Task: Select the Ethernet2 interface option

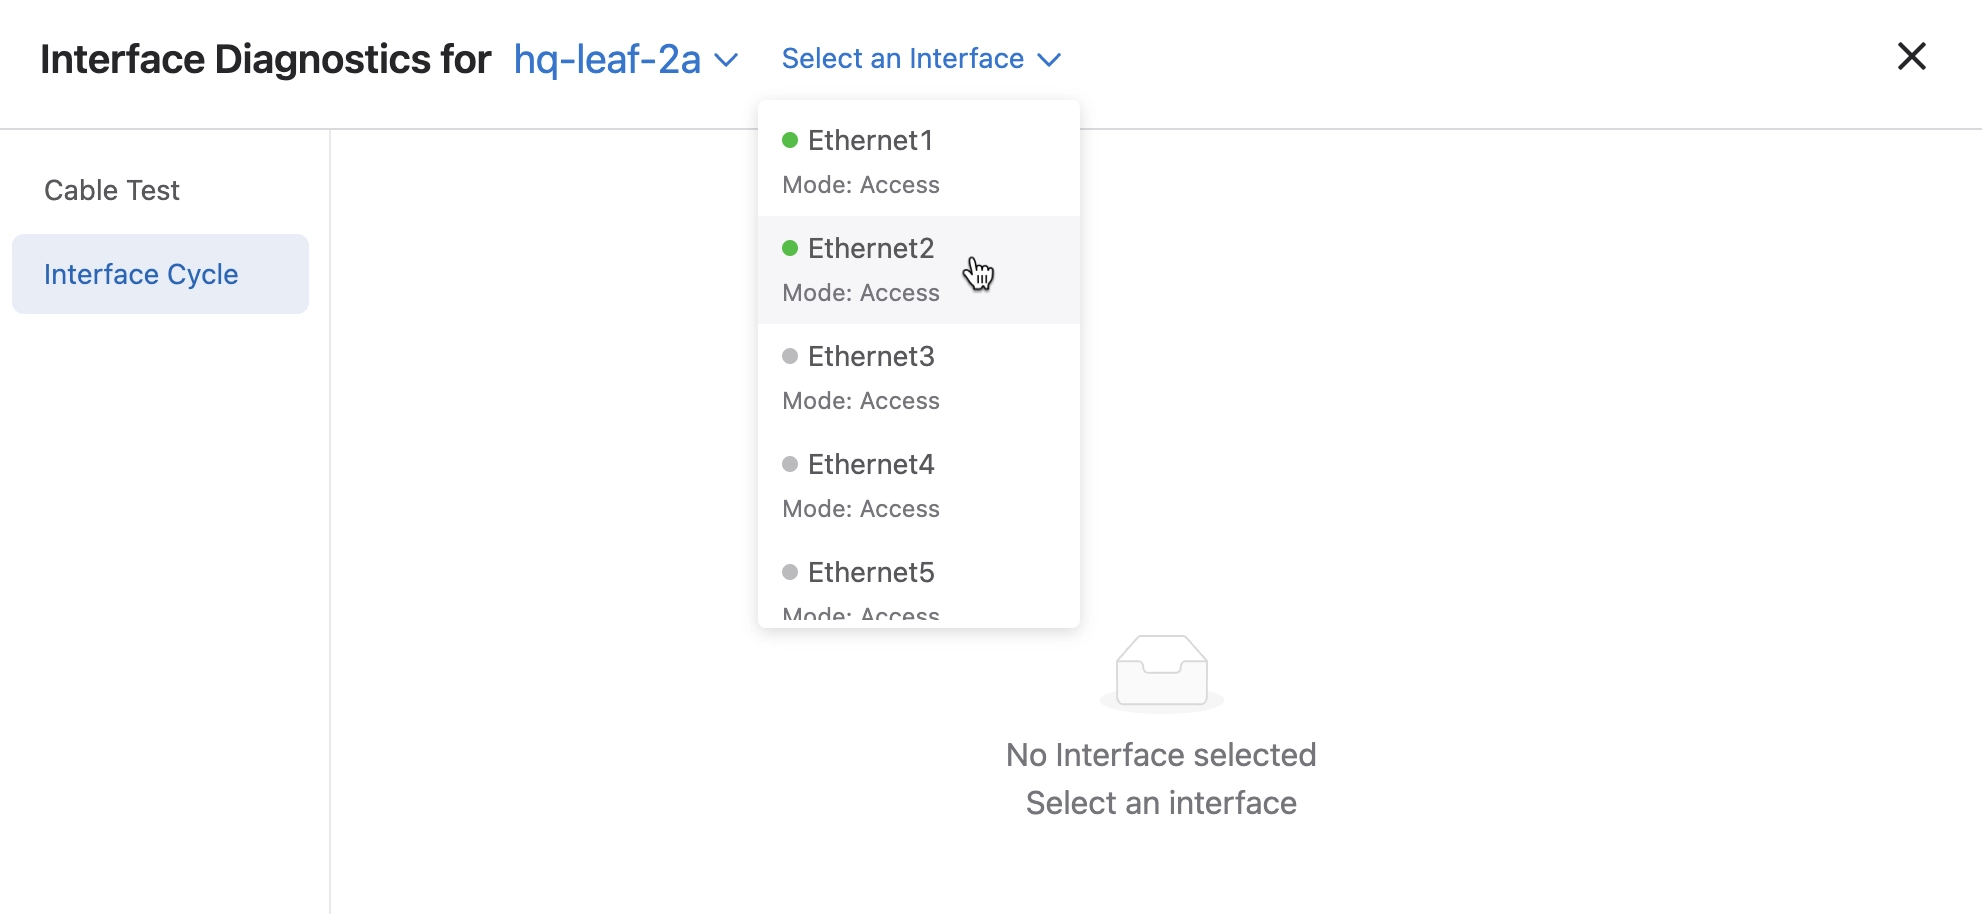Action: [x=871, y=249]
